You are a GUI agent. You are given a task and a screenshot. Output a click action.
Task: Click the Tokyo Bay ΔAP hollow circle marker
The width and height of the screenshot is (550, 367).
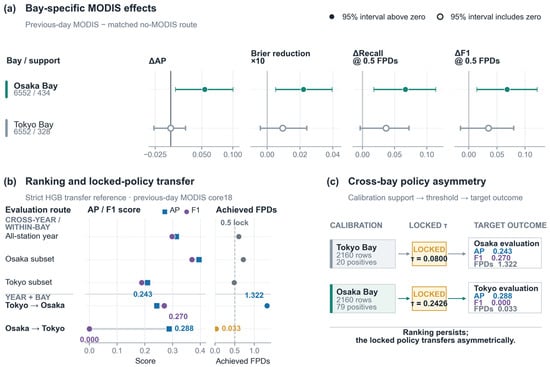(x=170, y=128)
